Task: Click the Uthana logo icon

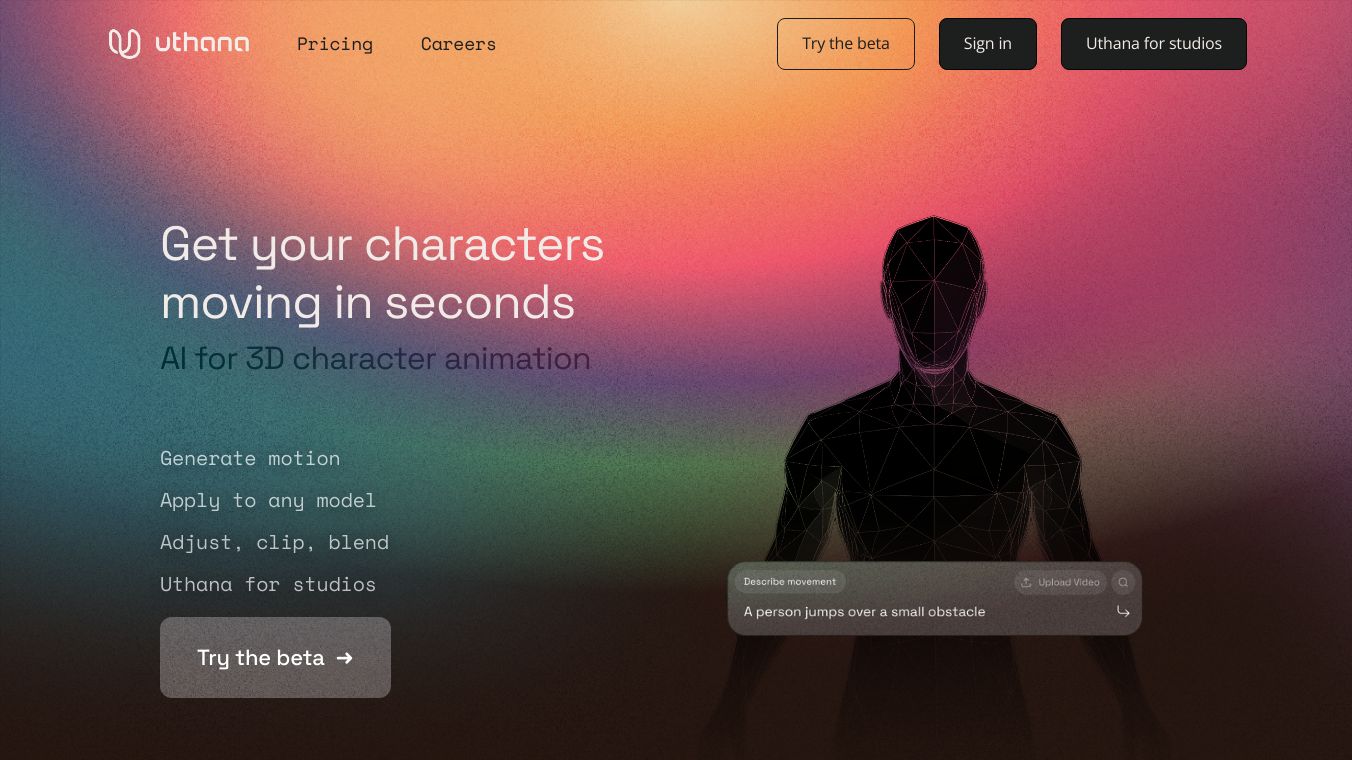Action: [124, 44]
